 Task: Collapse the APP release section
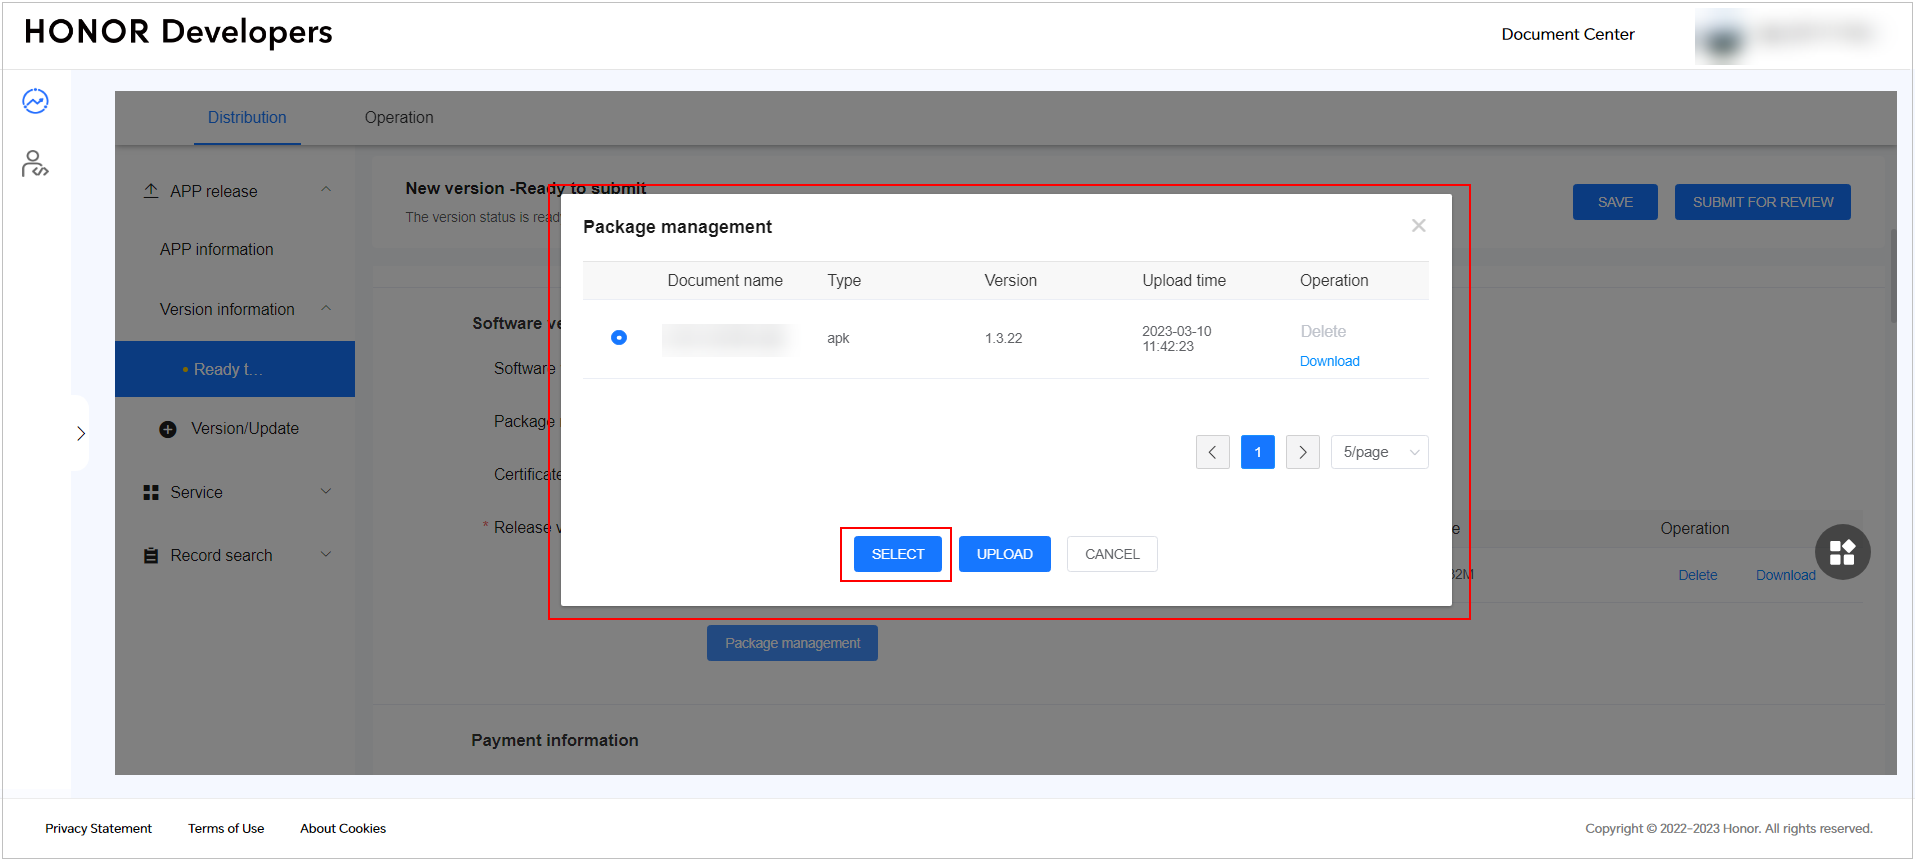tap(326, 190)
